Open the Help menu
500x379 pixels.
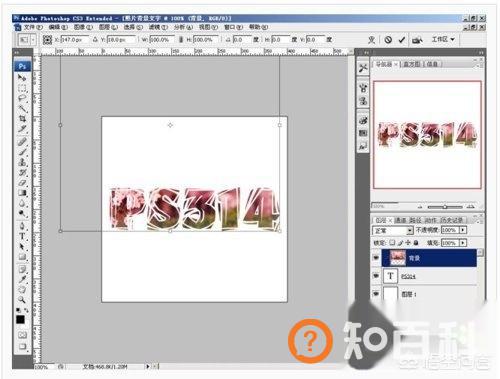coord(258,27)
